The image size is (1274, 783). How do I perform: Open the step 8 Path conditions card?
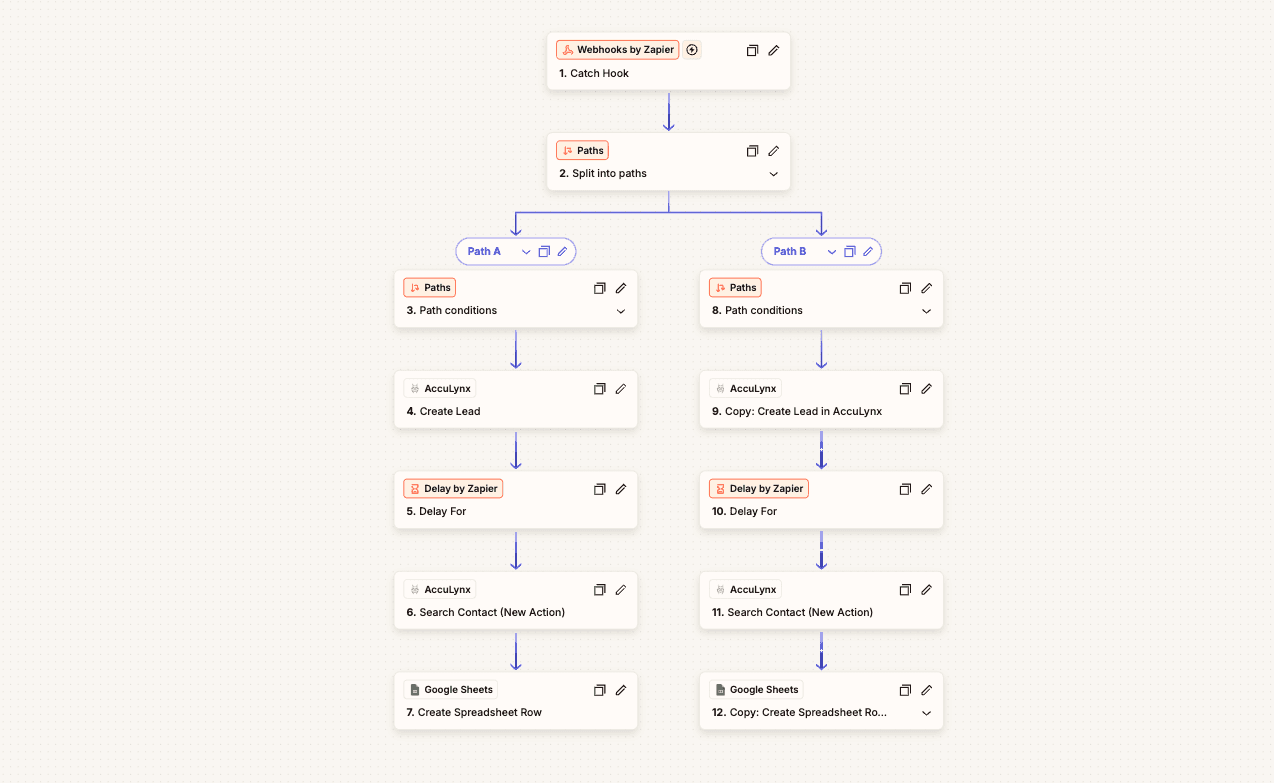pos(821,299)
